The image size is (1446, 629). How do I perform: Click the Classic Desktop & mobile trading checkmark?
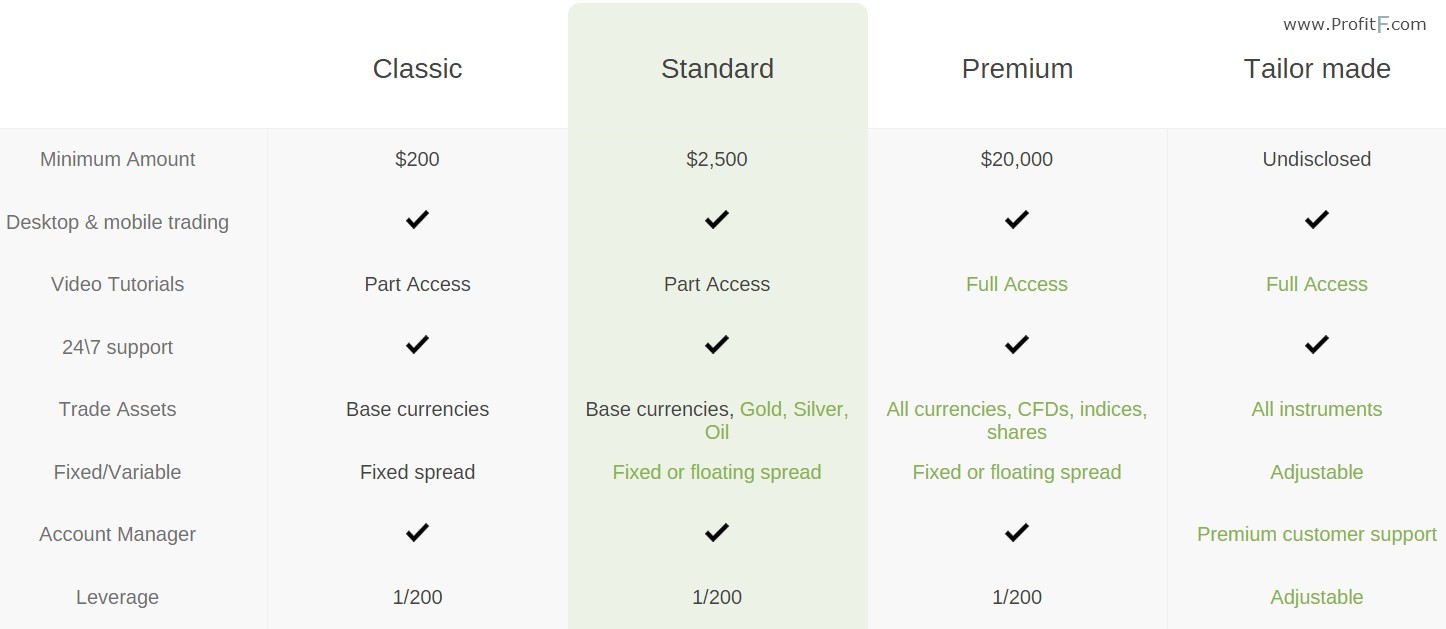[x=417, y=220]
